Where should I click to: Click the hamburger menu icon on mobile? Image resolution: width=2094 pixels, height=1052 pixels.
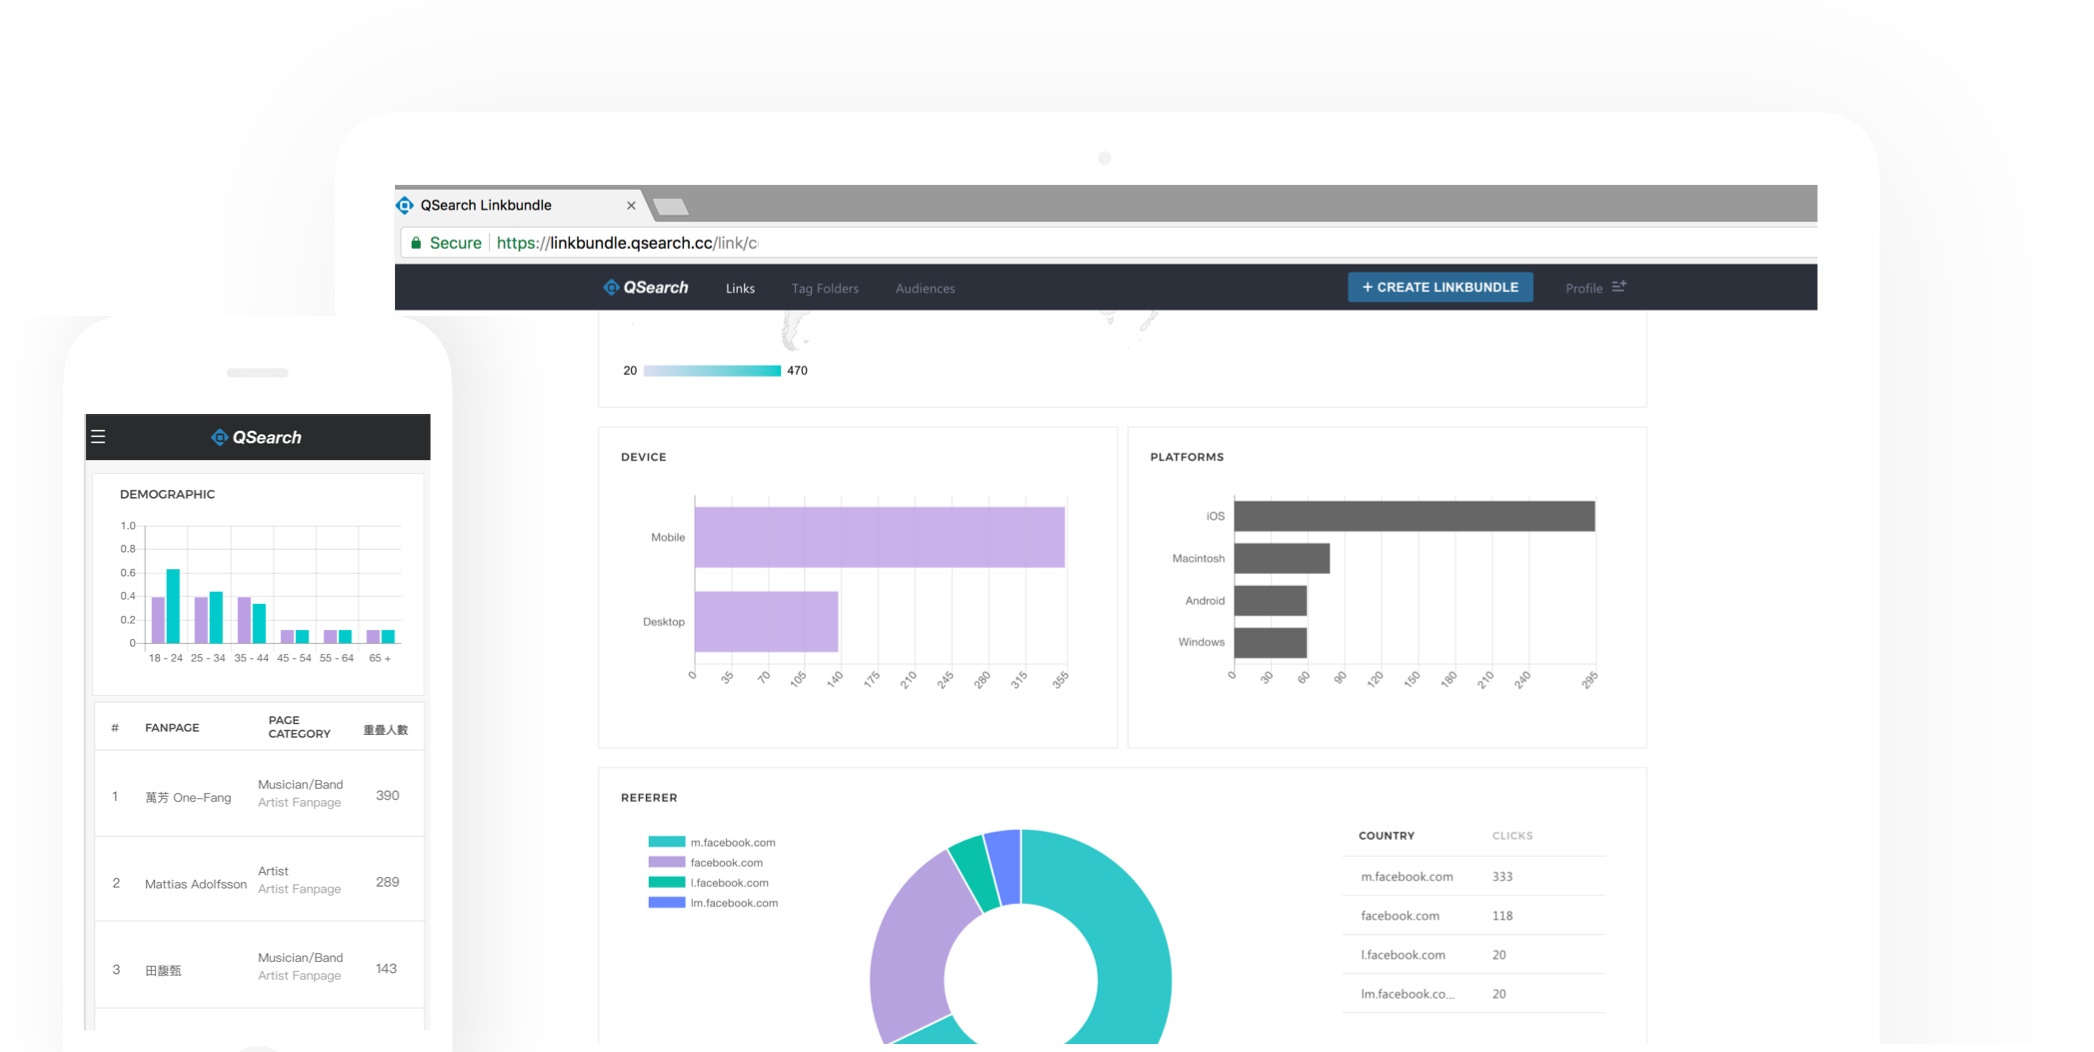[98, 437]
